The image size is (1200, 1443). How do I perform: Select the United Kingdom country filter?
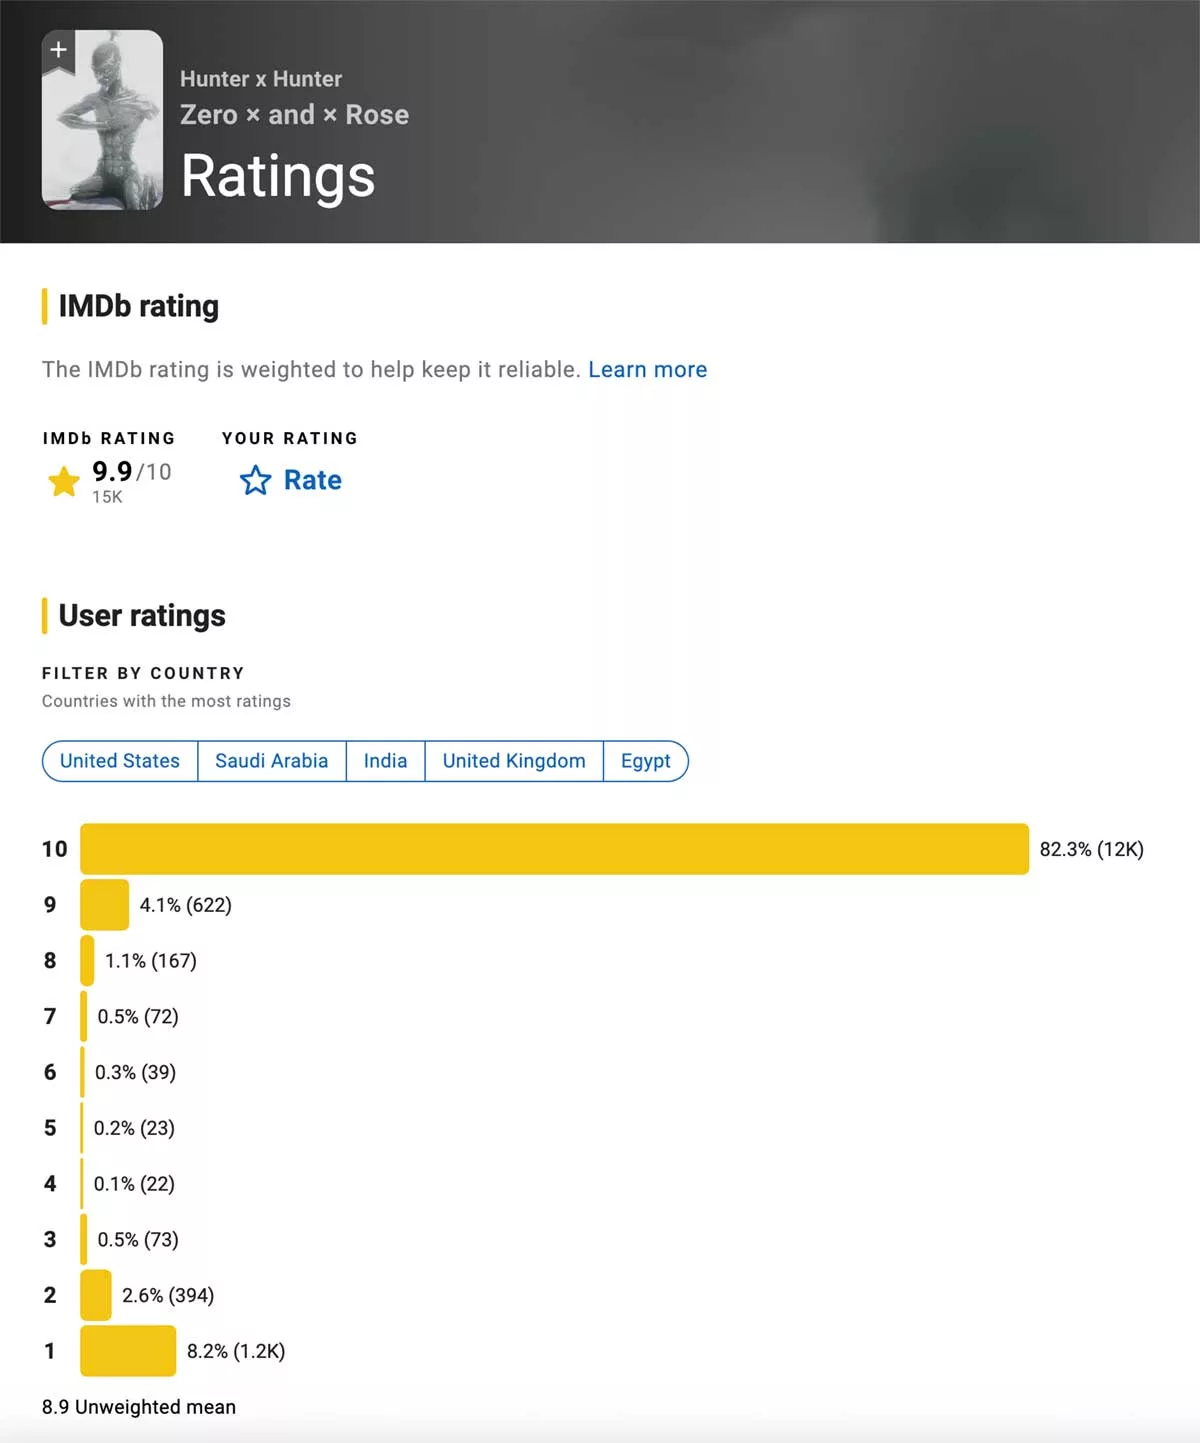point(514,761)
